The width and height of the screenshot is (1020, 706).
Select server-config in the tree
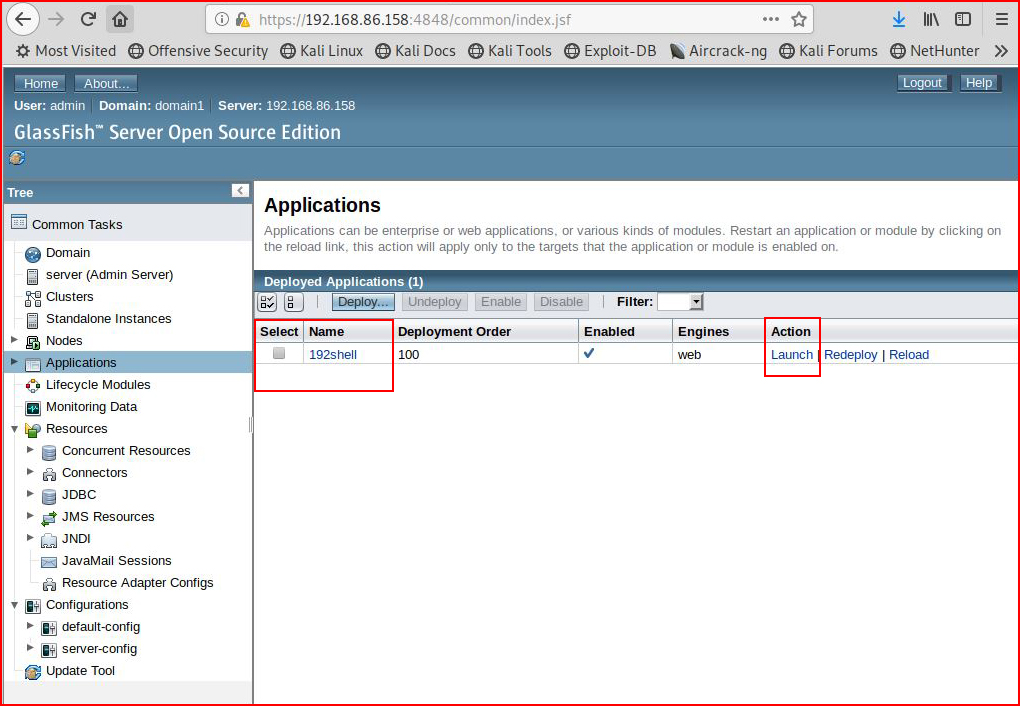[x=100, y=649]
